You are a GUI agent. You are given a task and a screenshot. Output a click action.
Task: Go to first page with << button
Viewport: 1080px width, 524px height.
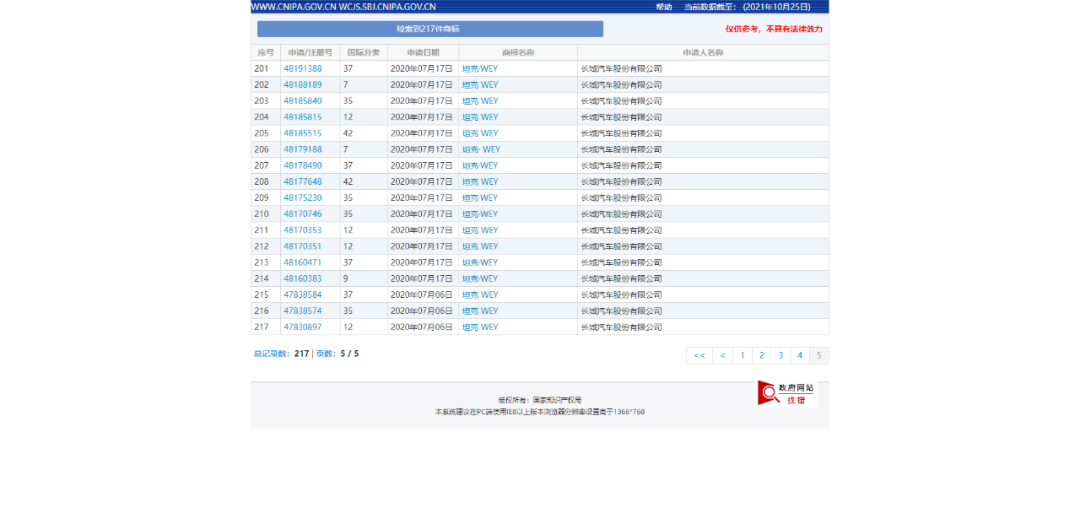pos(699,355)
